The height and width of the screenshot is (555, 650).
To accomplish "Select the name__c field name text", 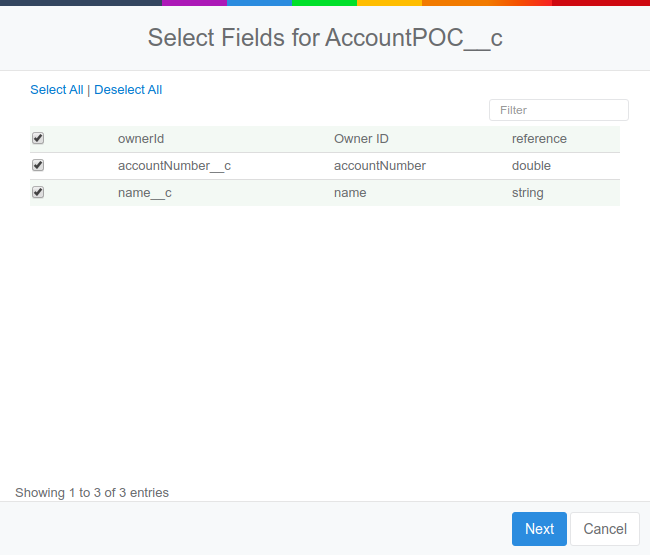I will 145,193.
